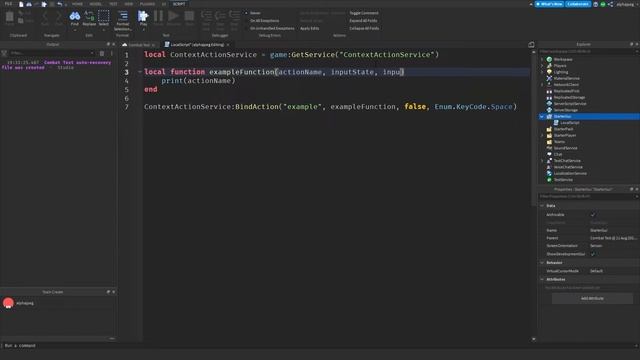640x360 pixels.
Task: Collapse the function fold arrow on line 3
Action: (140, 72)
